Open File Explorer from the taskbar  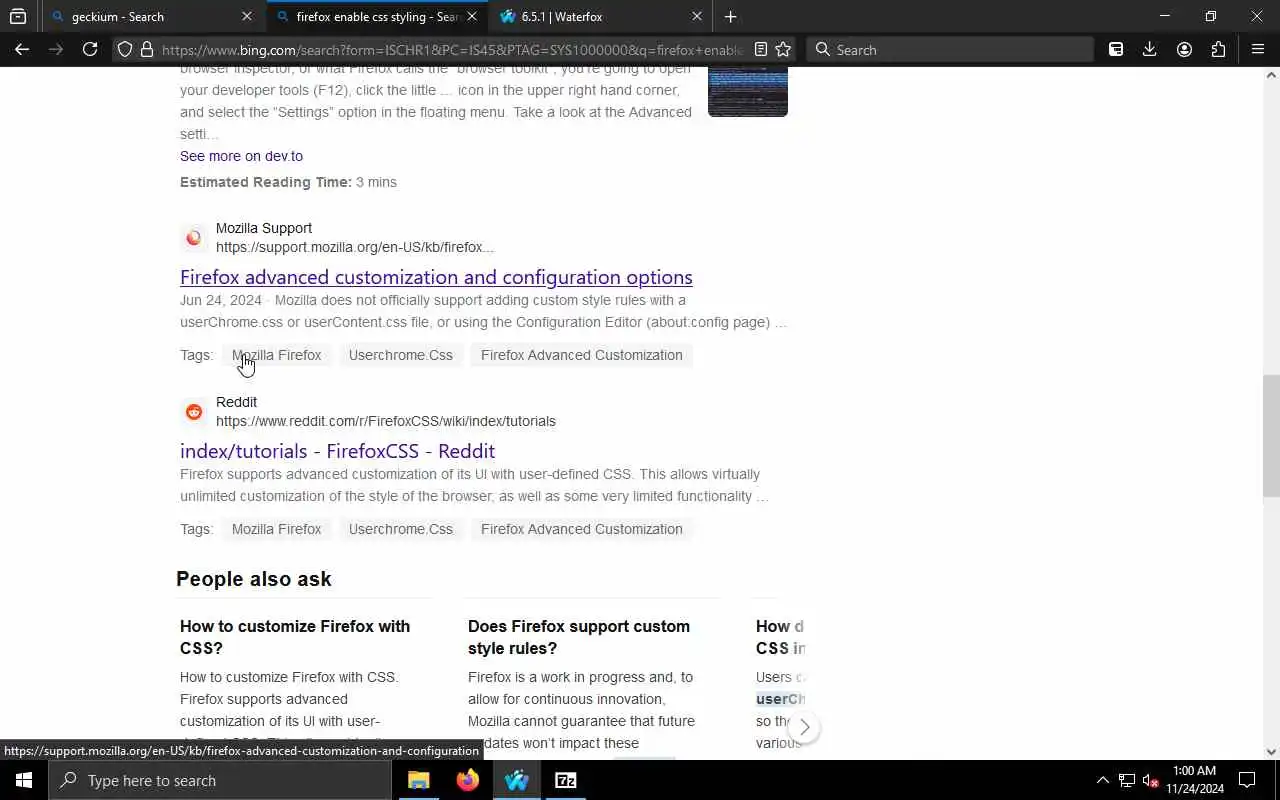(x=418, y=780)
